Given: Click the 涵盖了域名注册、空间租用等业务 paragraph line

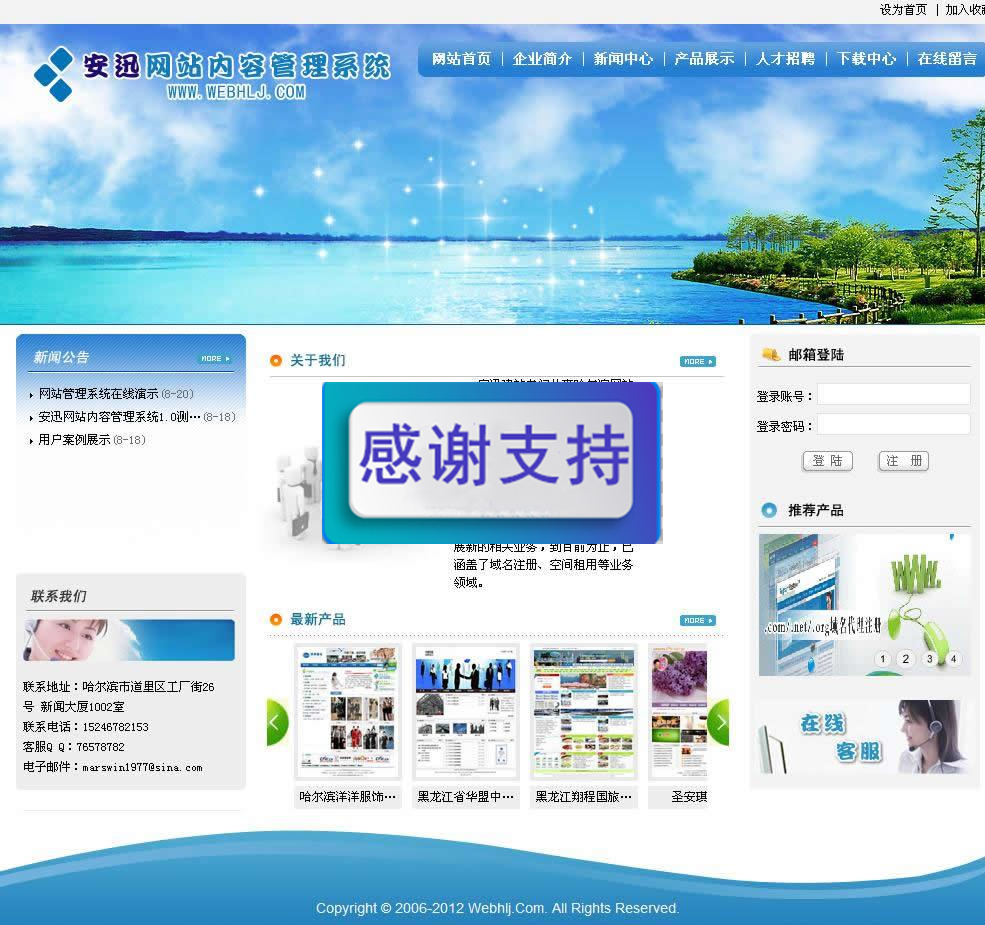Looking at the screenshot, I should pos(543,565).
